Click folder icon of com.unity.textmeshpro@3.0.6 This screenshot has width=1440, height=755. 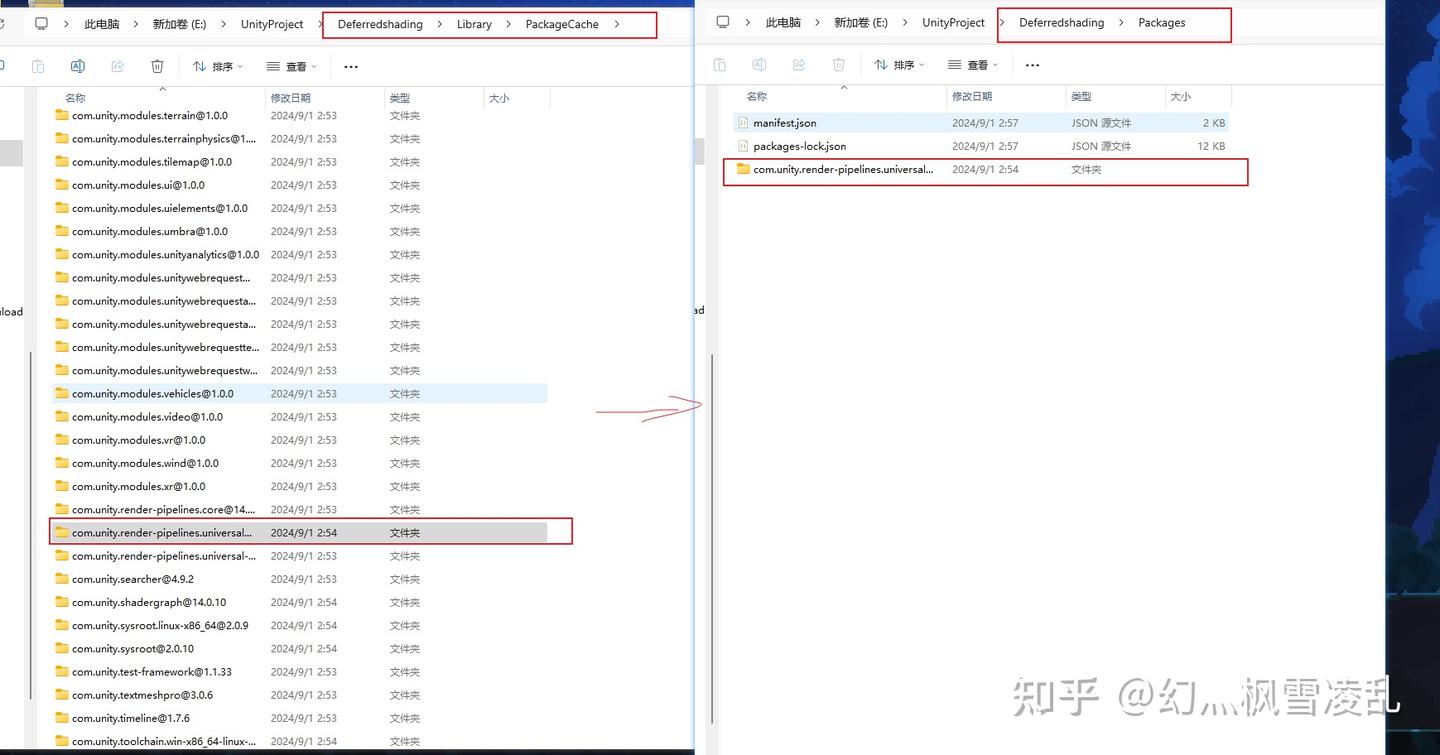(x=62, y=695)
